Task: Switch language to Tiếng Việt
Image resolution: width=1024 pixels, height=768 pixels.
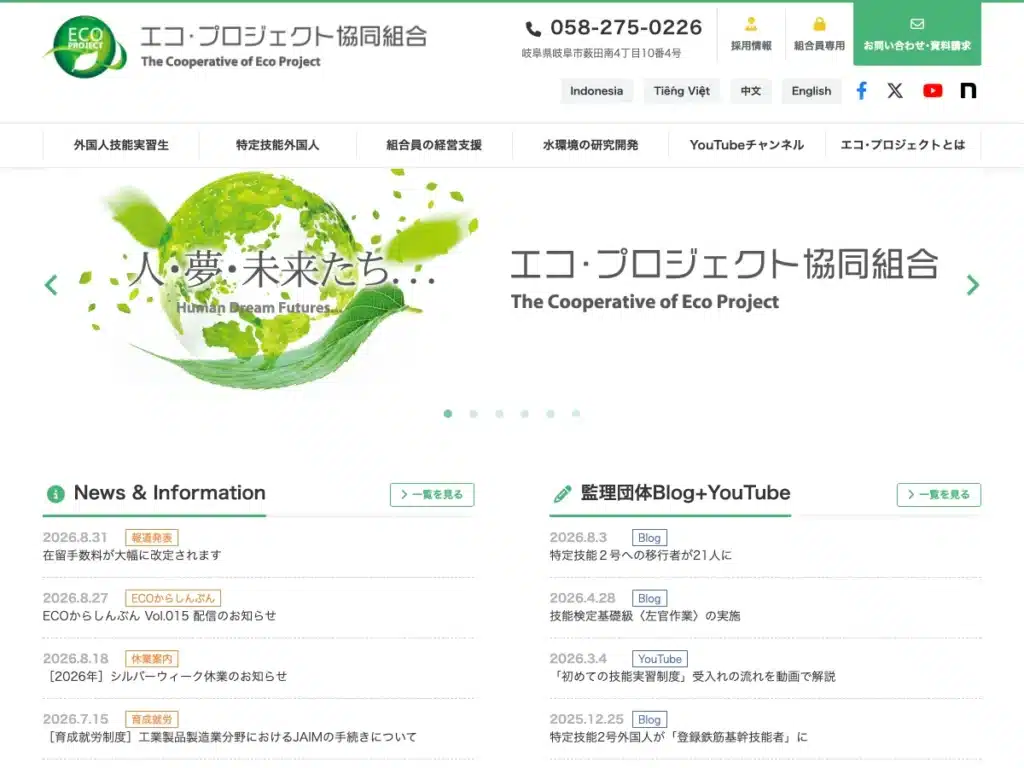Action: 682,91
